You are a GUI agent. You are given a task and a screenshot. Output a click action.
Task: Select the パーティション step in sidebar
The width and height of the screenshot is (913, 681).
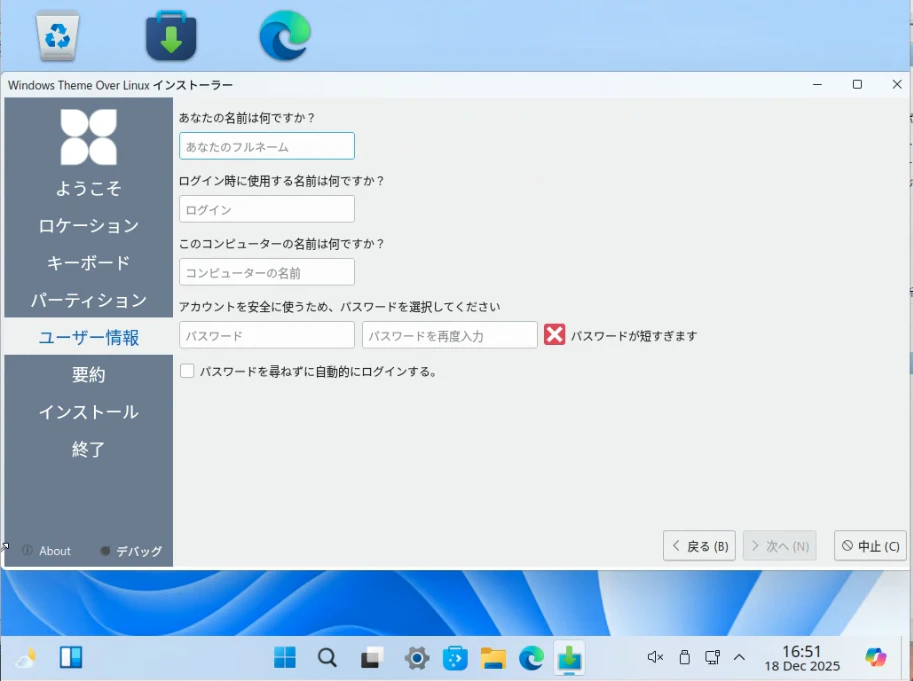(x=89, y=300)
